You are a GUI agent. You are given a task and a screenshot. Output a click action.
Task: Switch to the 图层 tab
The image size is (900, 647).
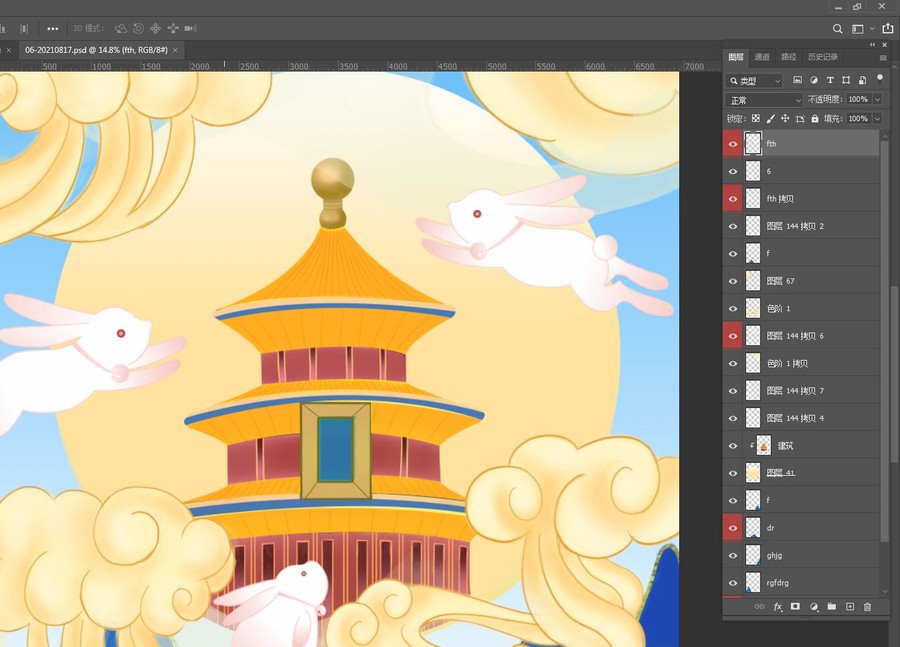click(736, 57)
